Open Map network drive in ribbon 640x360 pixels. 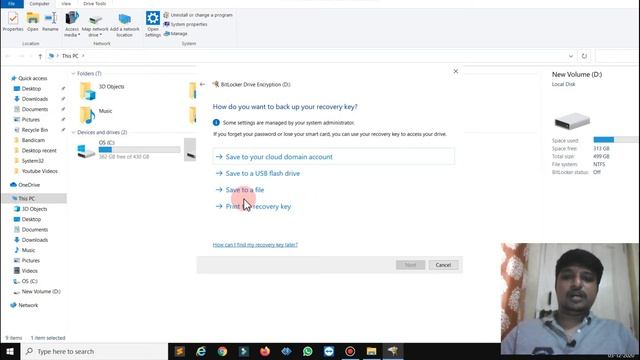click(95, 24)
